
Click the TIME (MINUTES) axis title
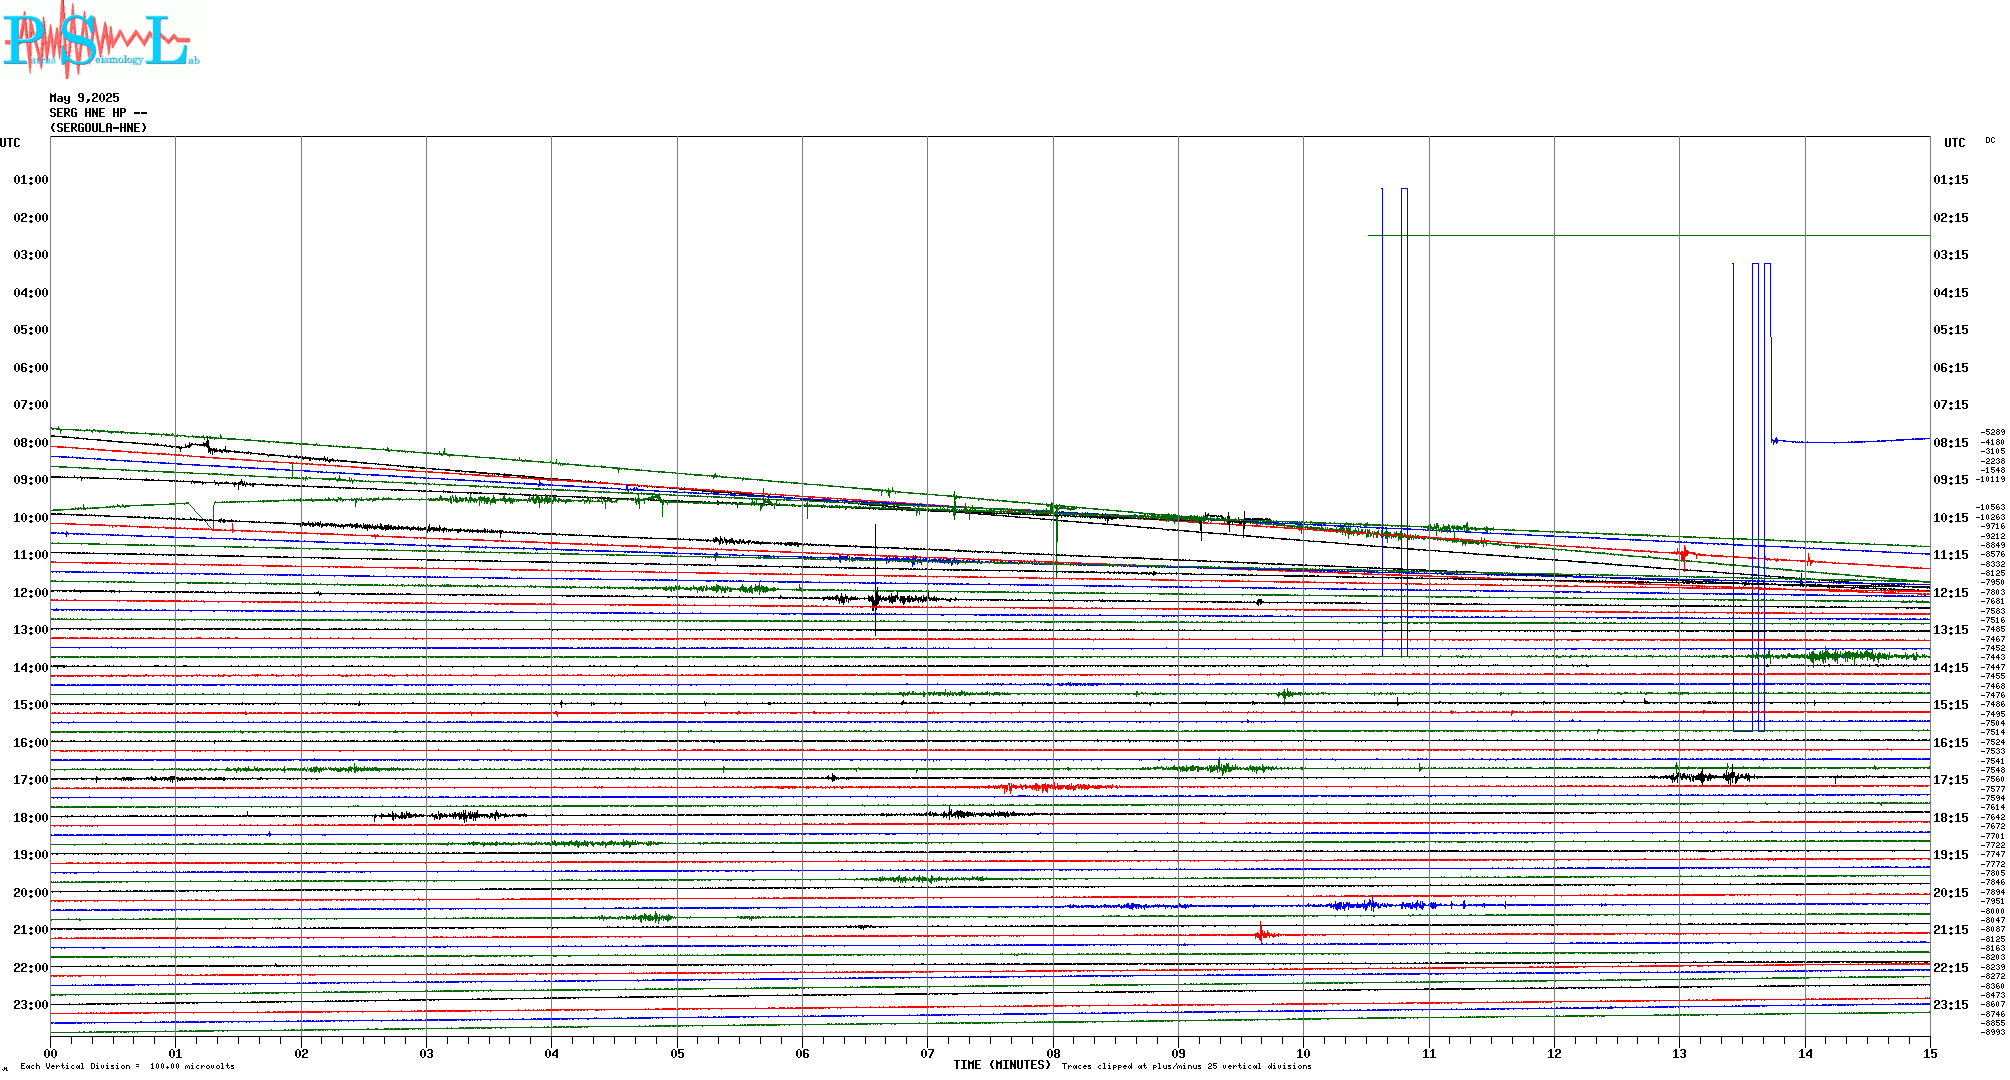(1001, 1065)
